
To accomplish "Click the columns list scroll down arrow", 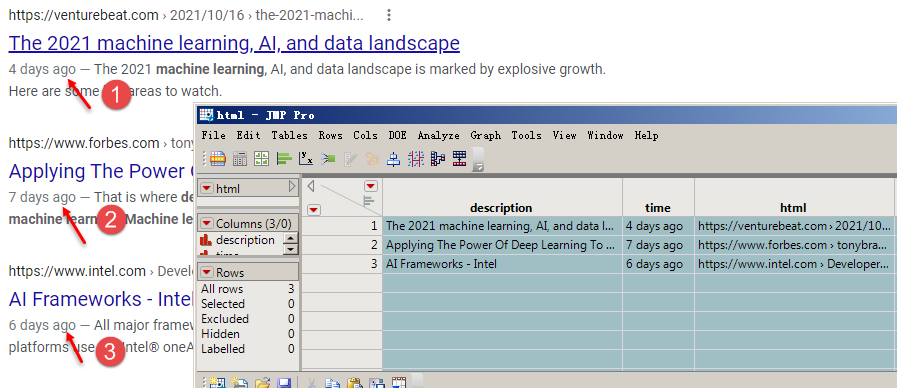I will [292, 249].
